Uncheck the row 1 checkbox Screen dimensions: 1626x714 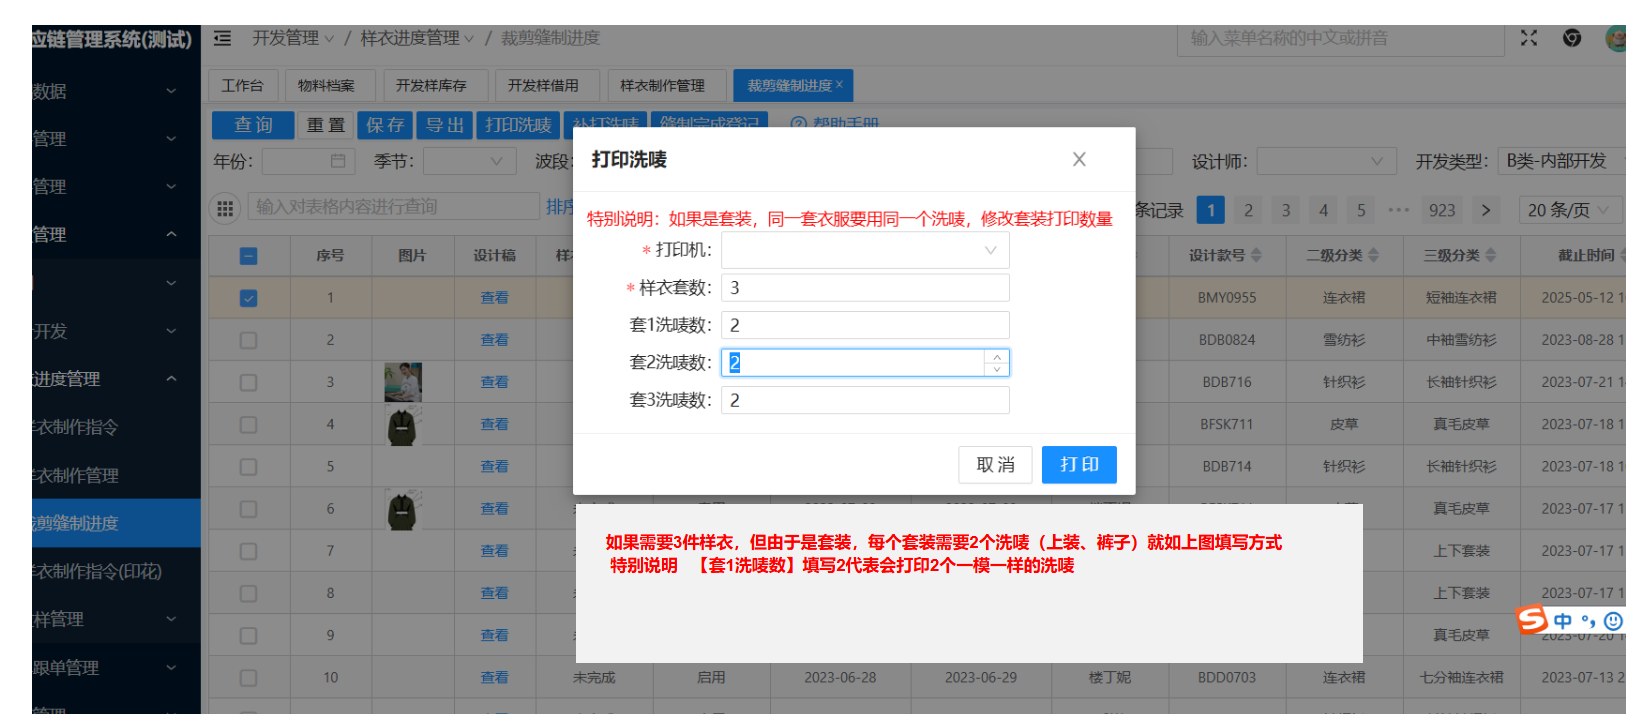point(249,298)
